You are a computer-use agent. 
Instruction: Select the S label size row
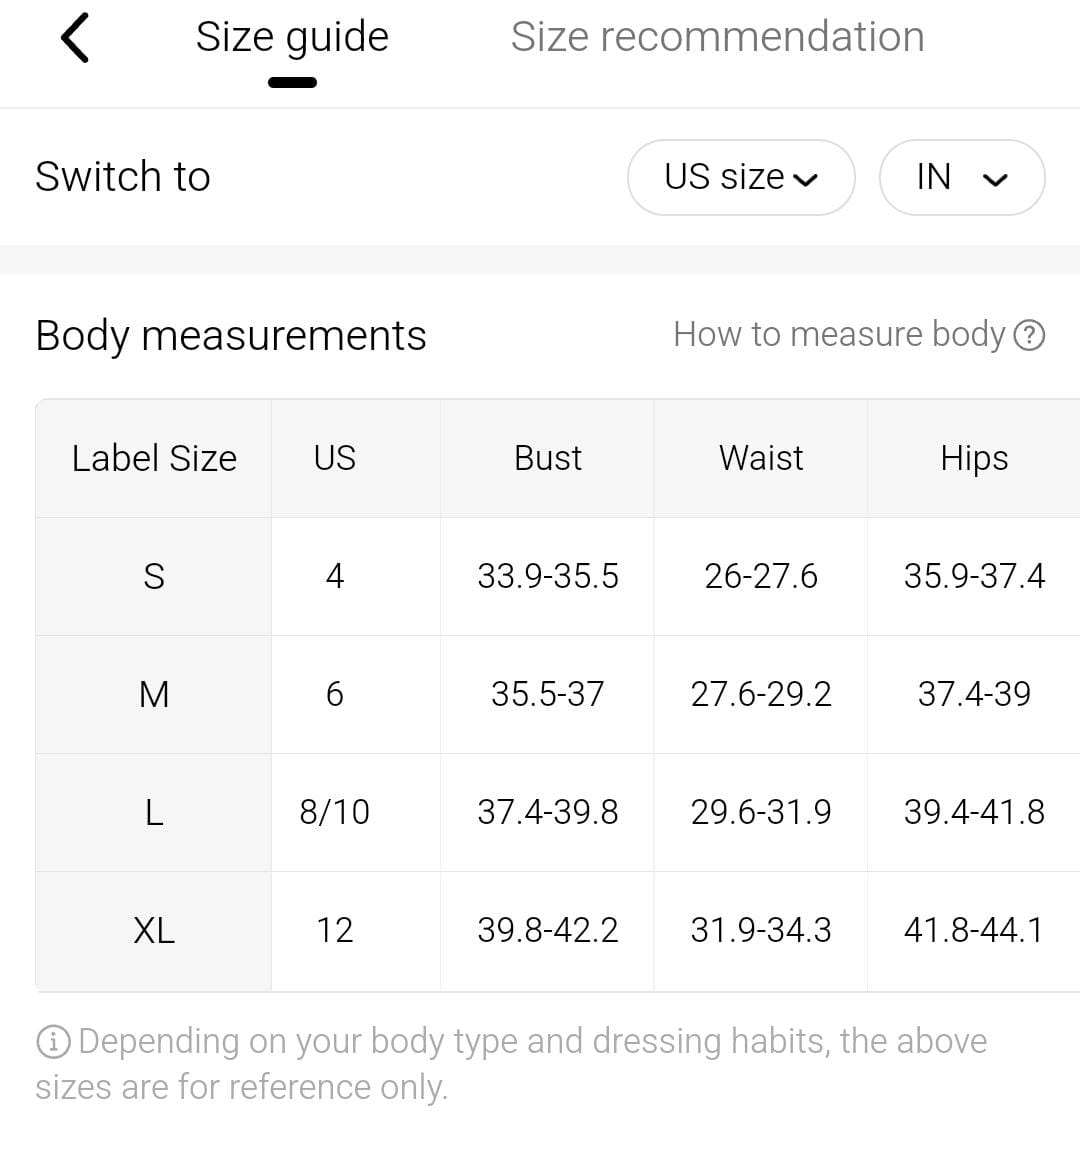(154, 576)
